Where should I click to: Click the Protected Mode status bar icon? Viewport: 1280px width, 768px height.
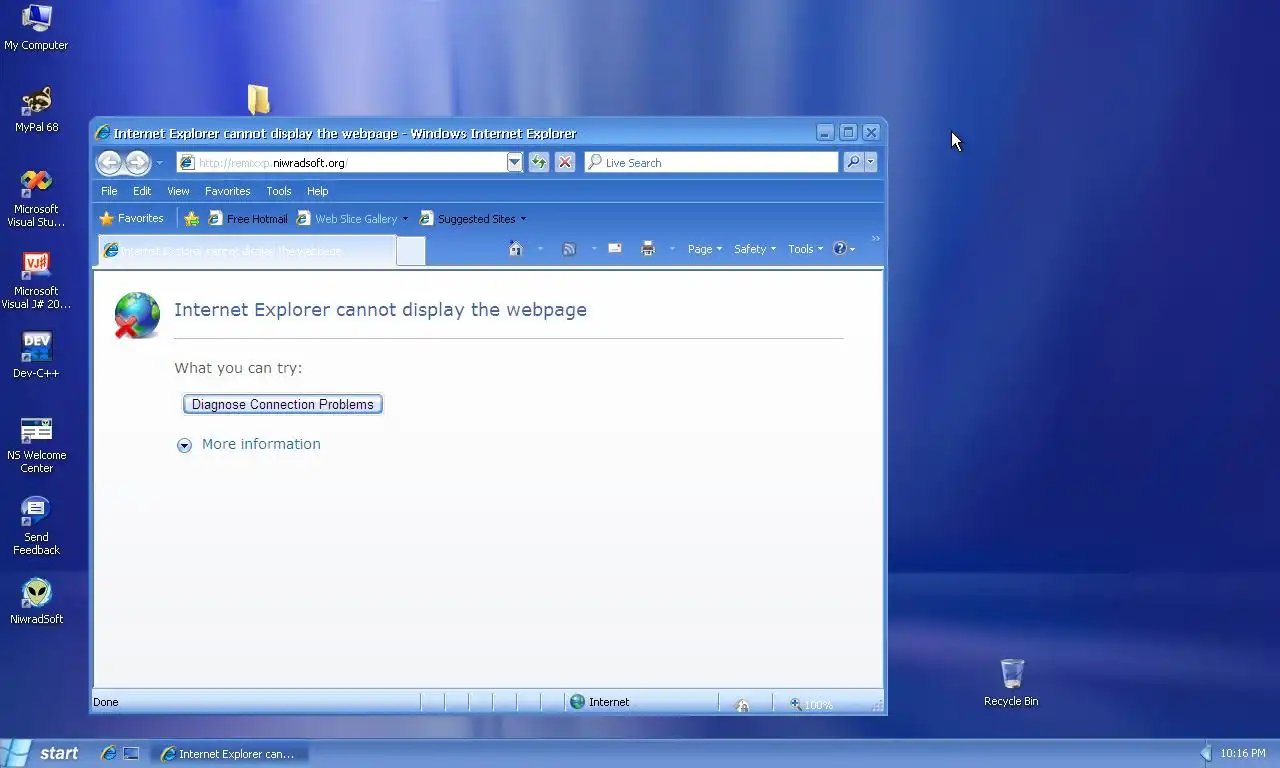[x=742, y=704]
